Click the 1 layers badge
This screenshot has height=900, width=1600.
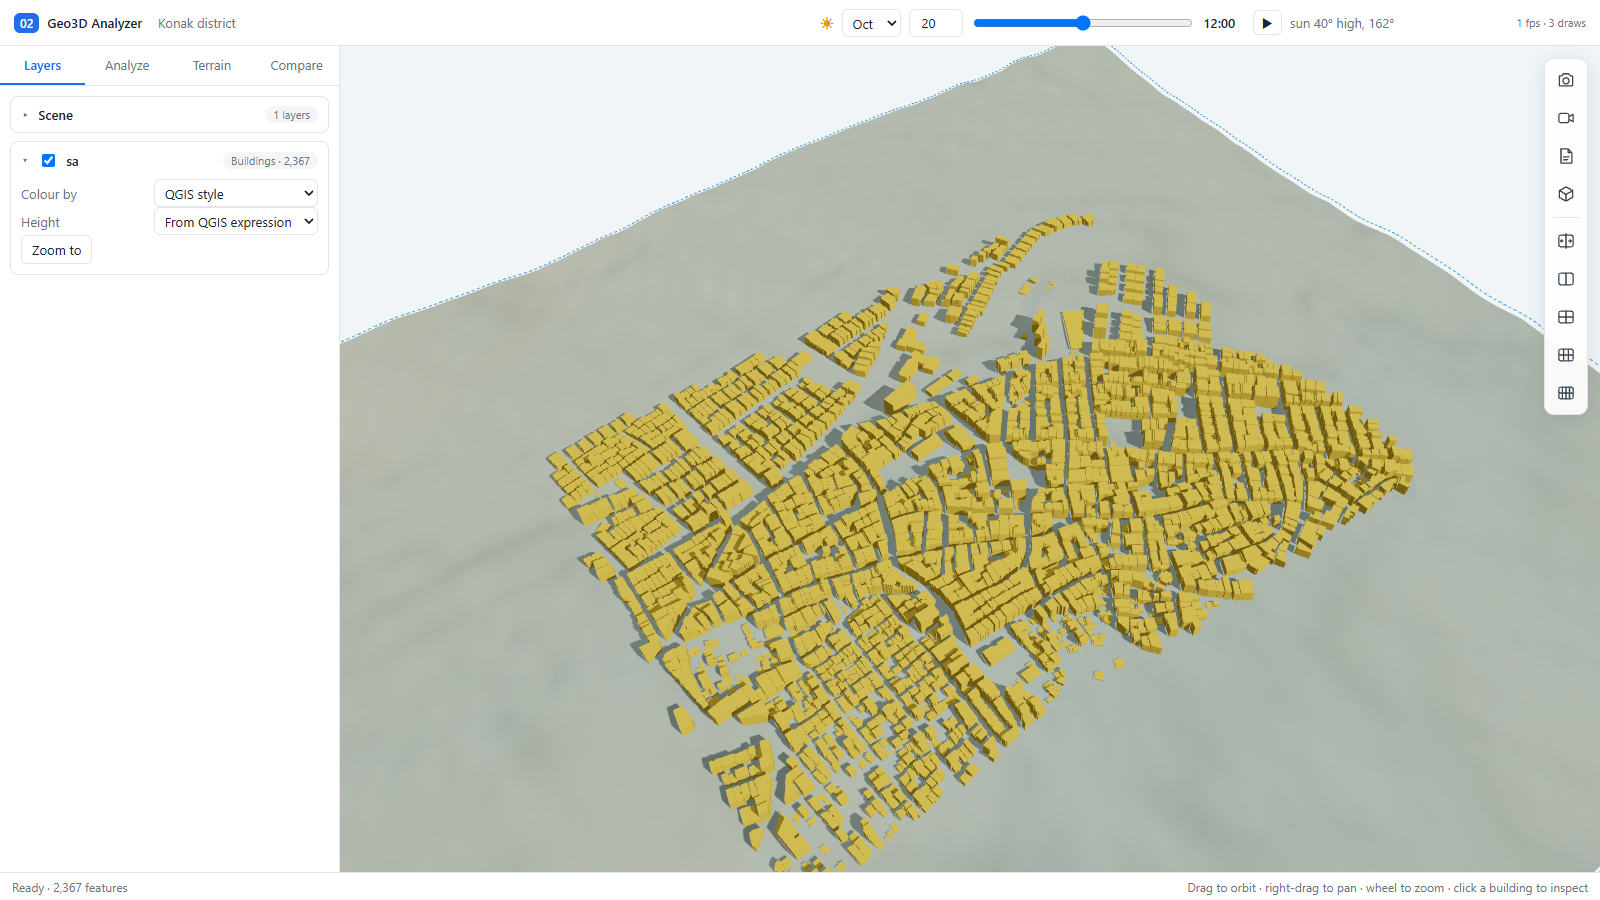[292, 115]
